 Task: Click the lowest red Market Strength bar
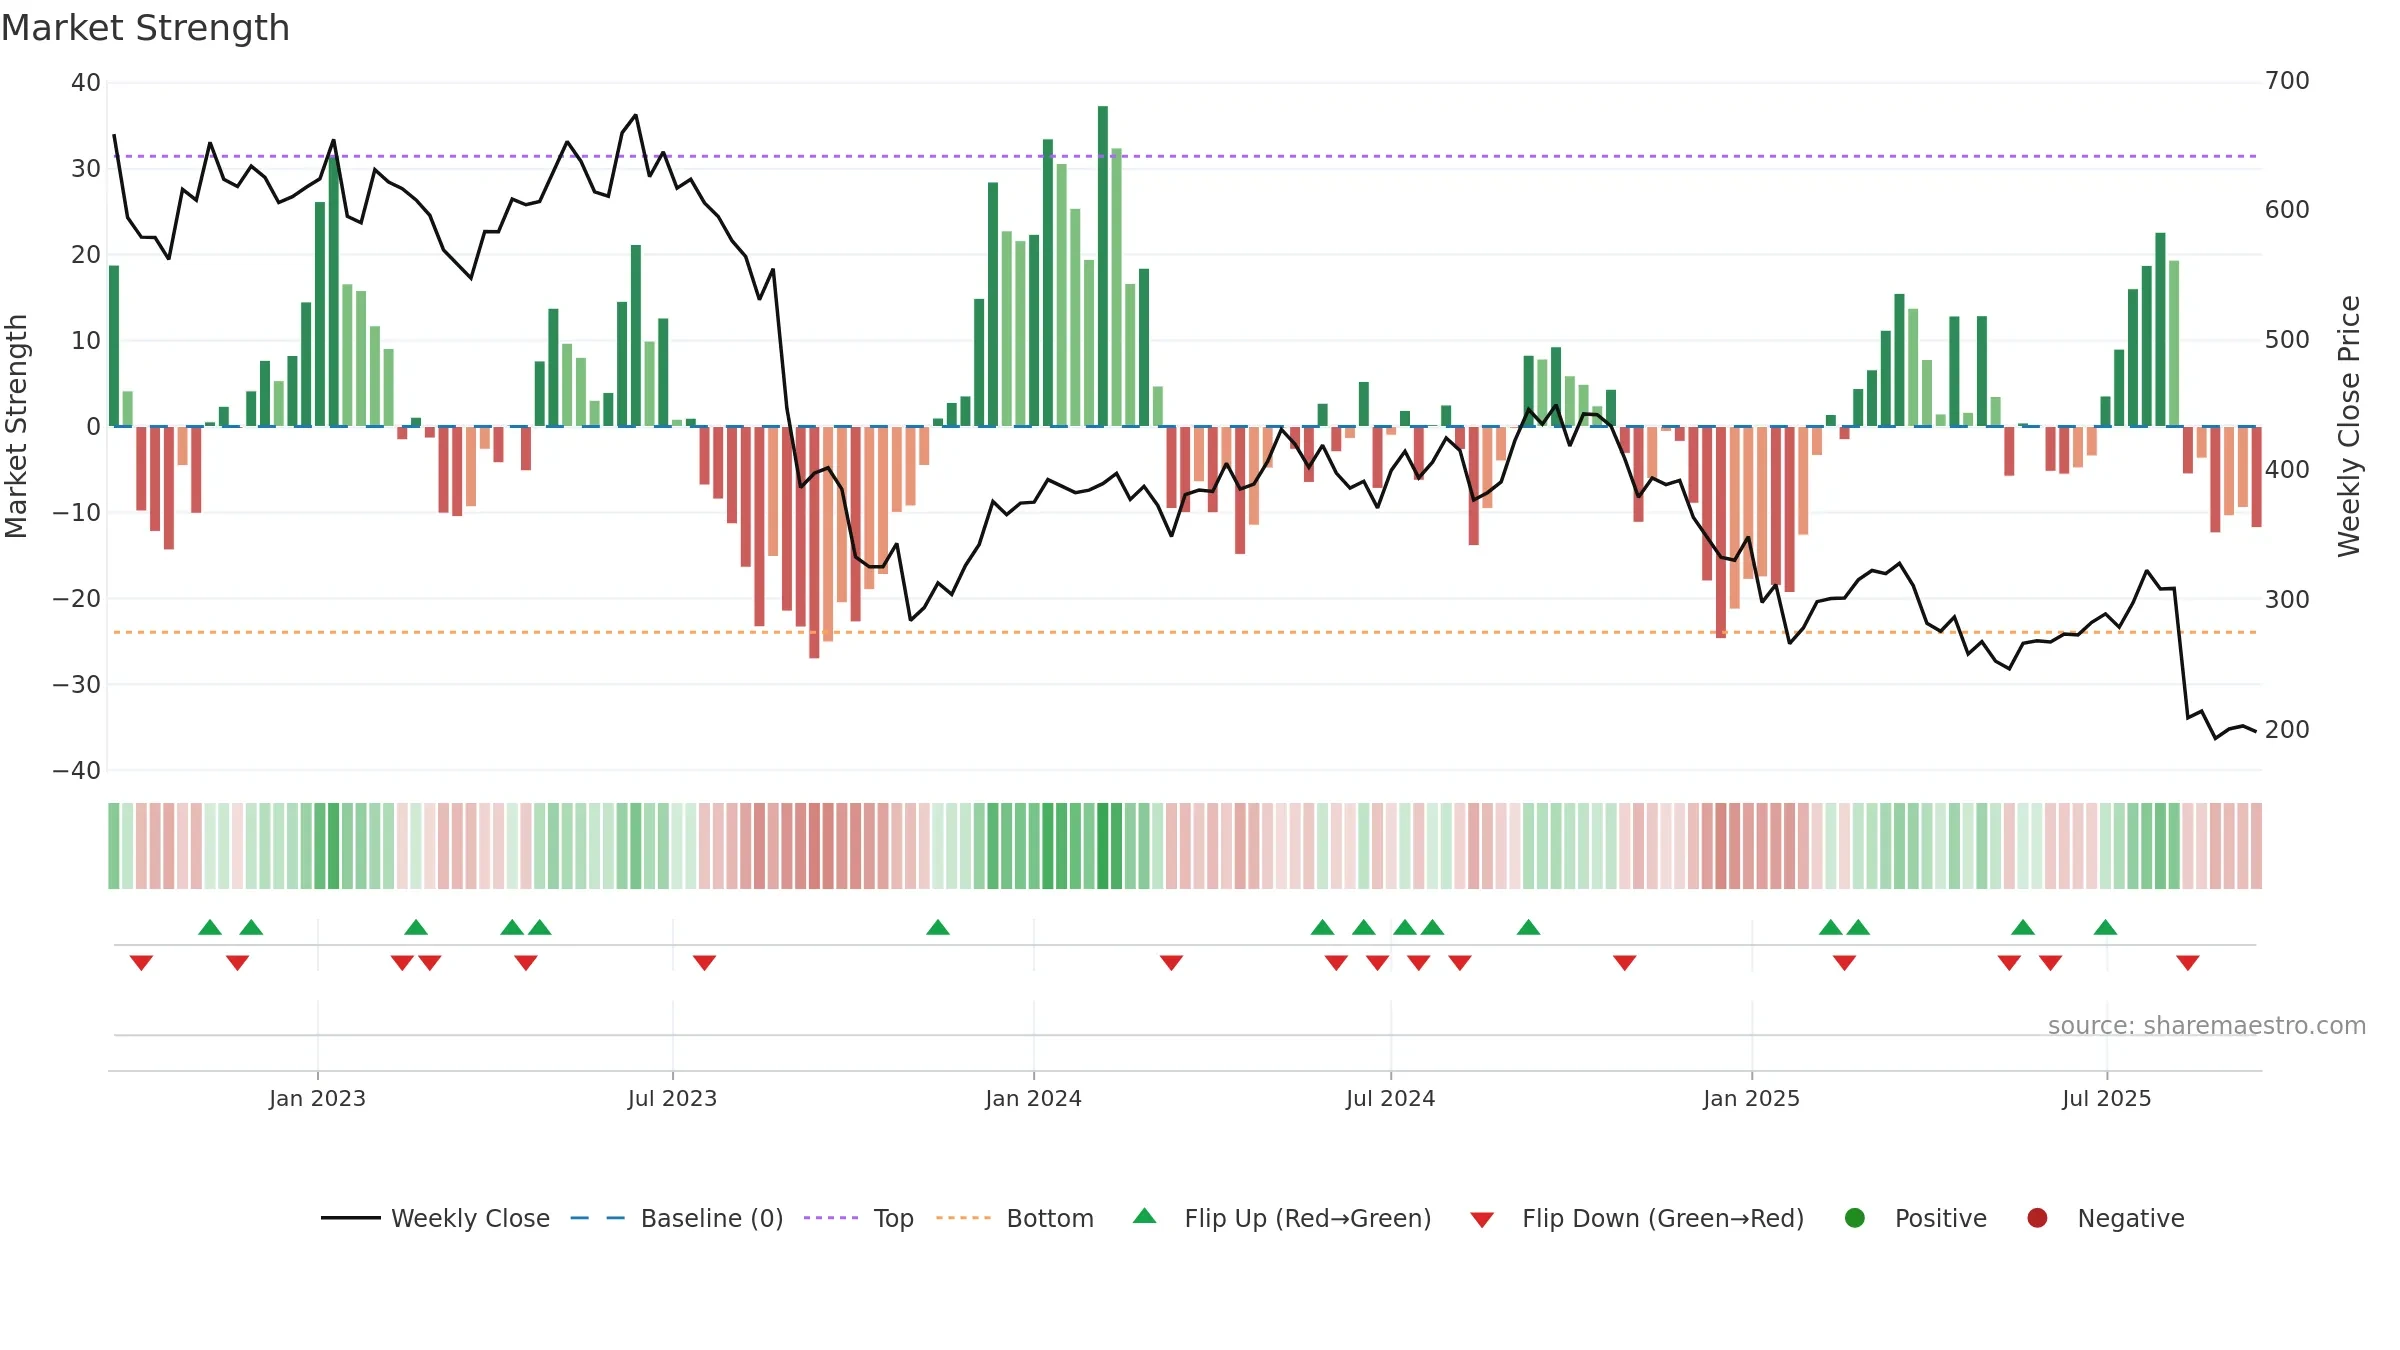coord(814,542)
